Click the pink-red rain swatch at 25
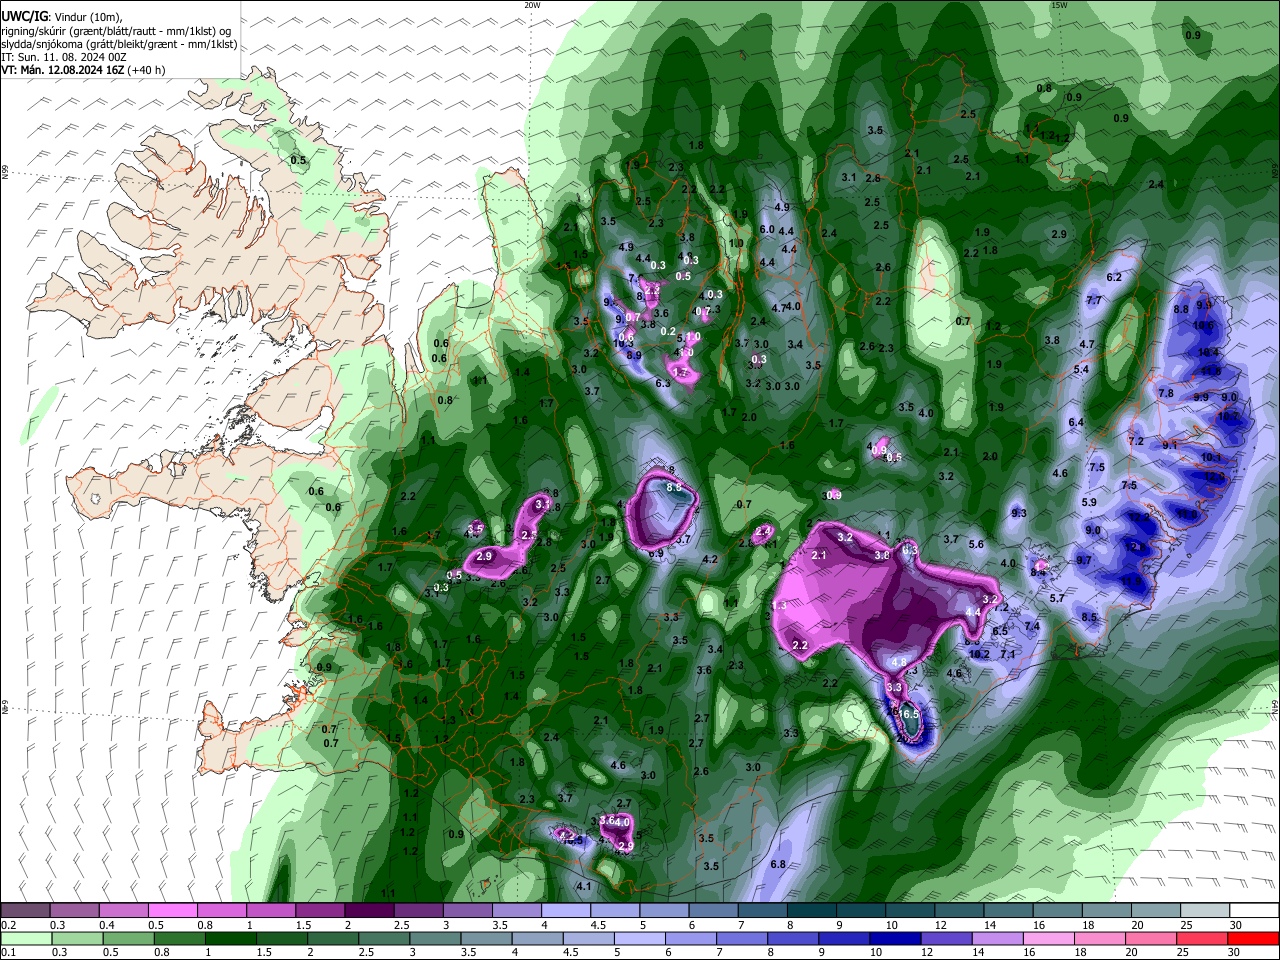Image resolution: width=1280 pixels, height=960 pixels. pos(1201,938)
